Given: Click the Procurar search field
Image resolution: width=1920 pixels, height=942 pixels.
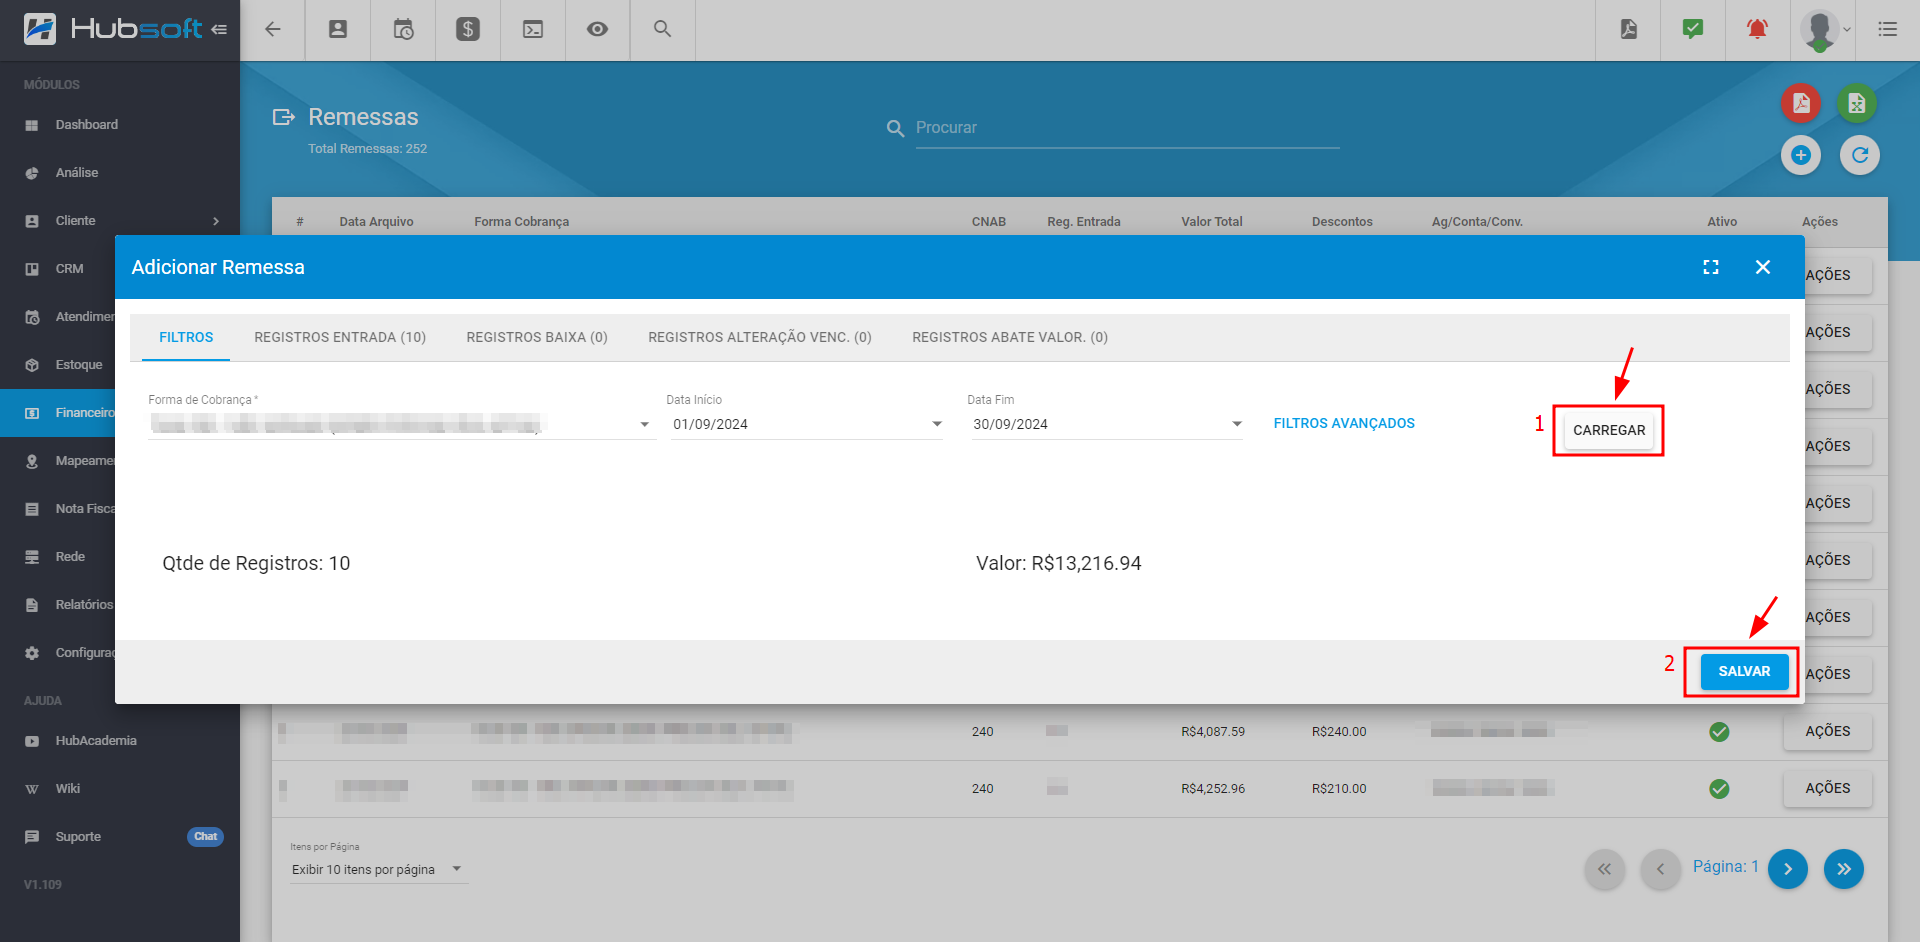Looking at the screenshot, I should tap(1127, 128).
